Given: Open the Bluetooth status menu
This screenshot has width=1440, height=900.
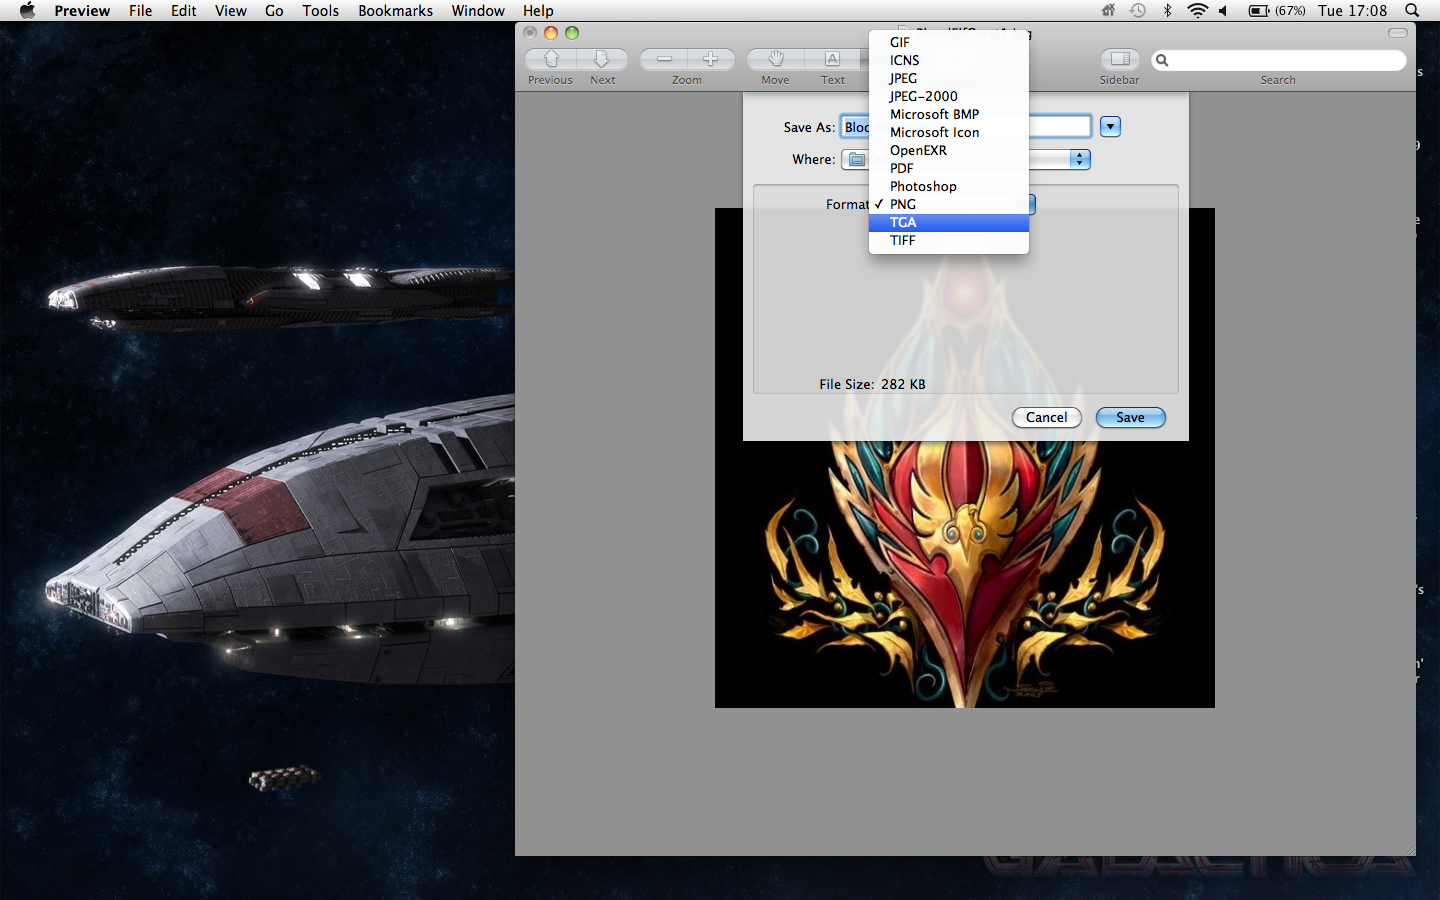Looking at the screenshot, I should tap(1167, 10).
